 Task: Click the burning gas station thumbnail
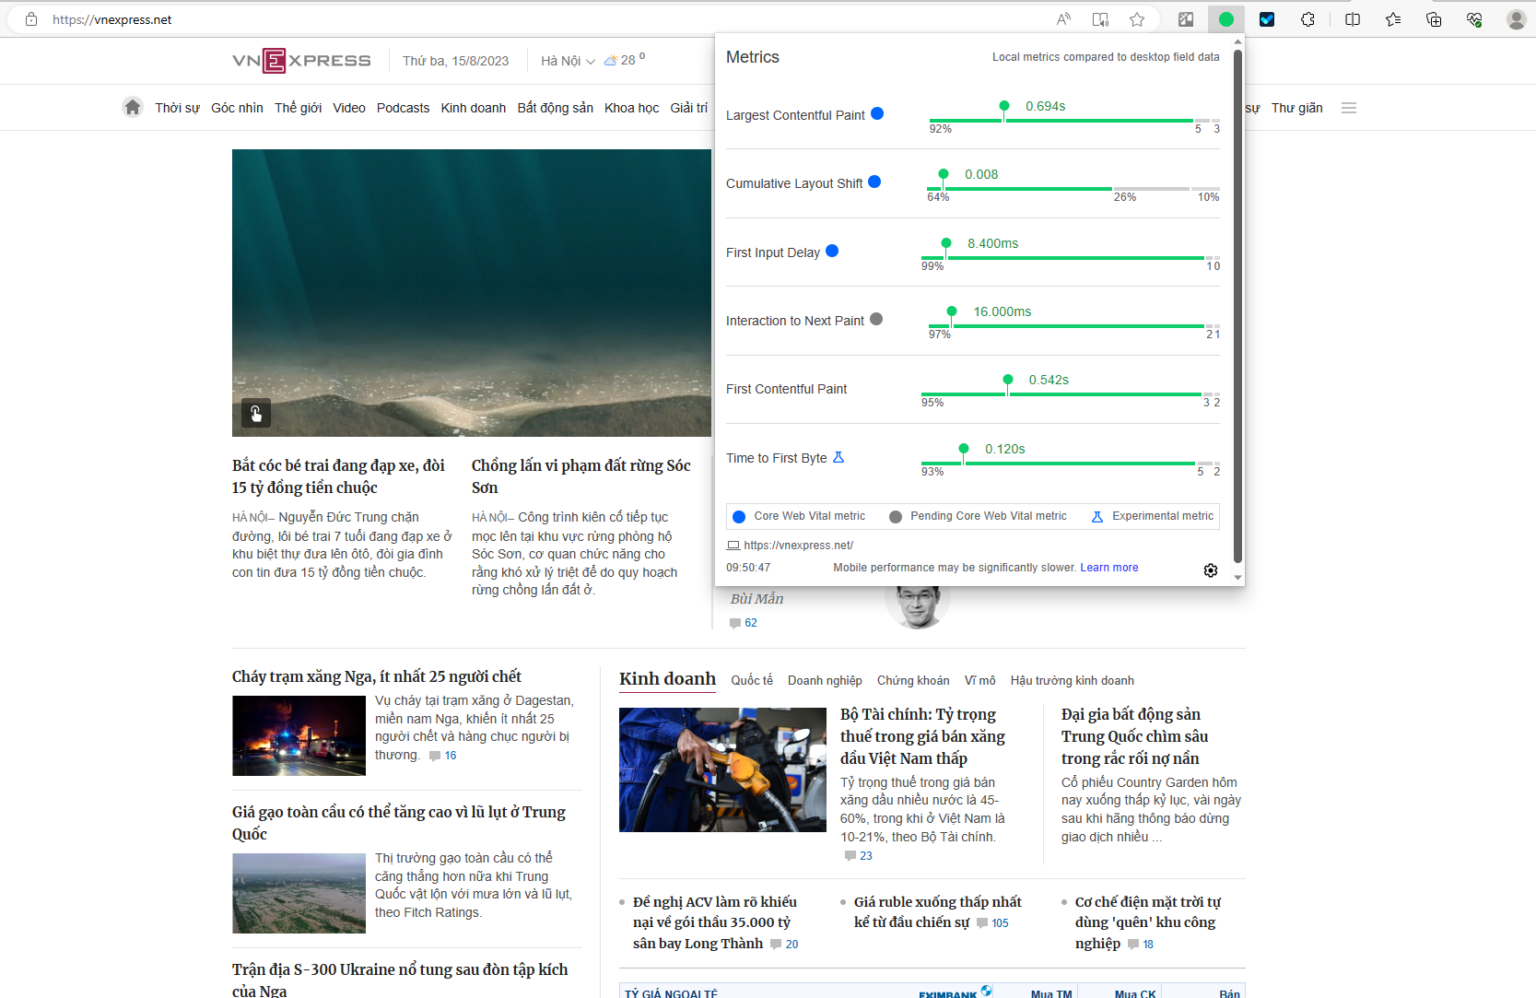click(299, 736)
